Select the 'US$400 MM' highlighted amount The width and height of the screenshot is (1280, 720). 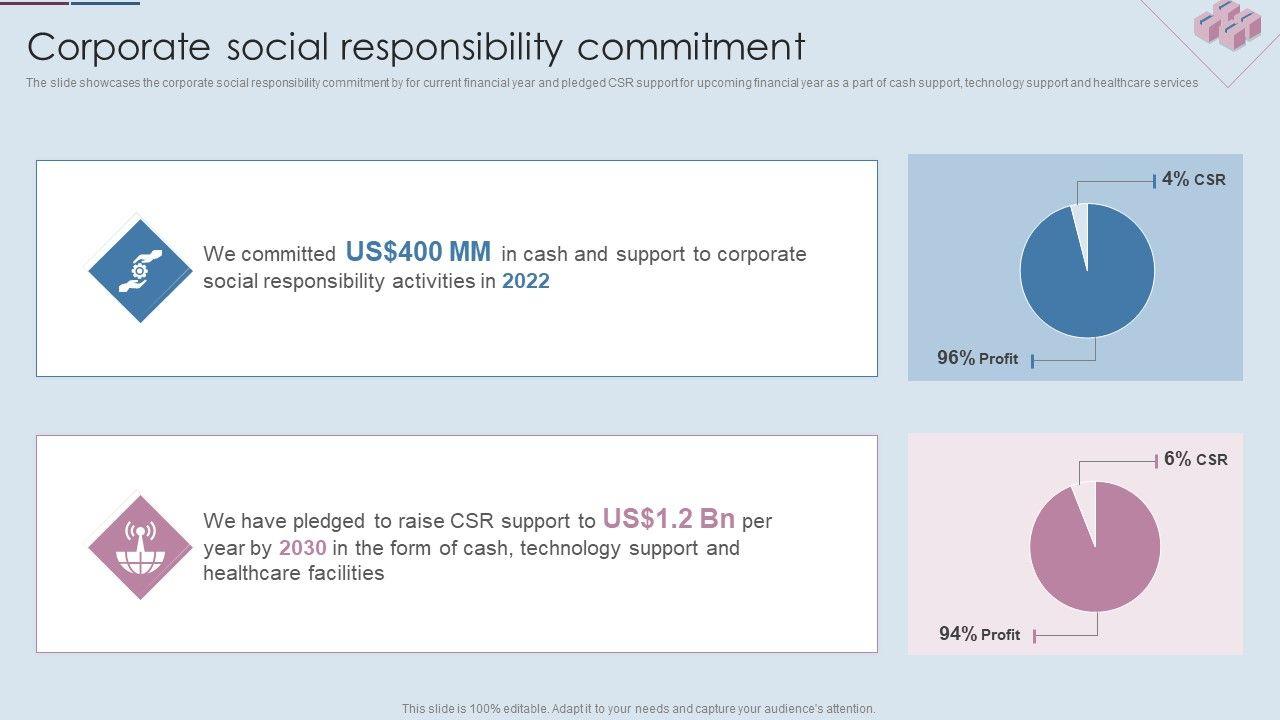click(418, 251)
